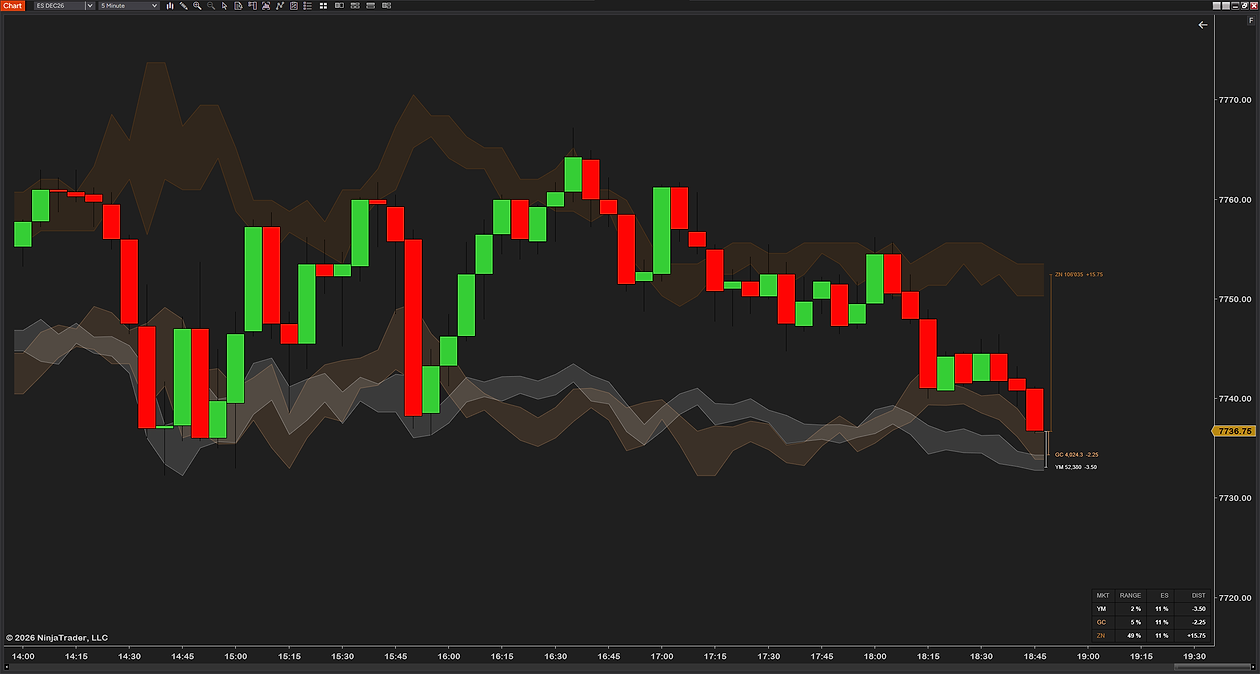Click the 19:30 time axis label
The height and width of the screenshot is (674, 1260).
pos(1194,657)
